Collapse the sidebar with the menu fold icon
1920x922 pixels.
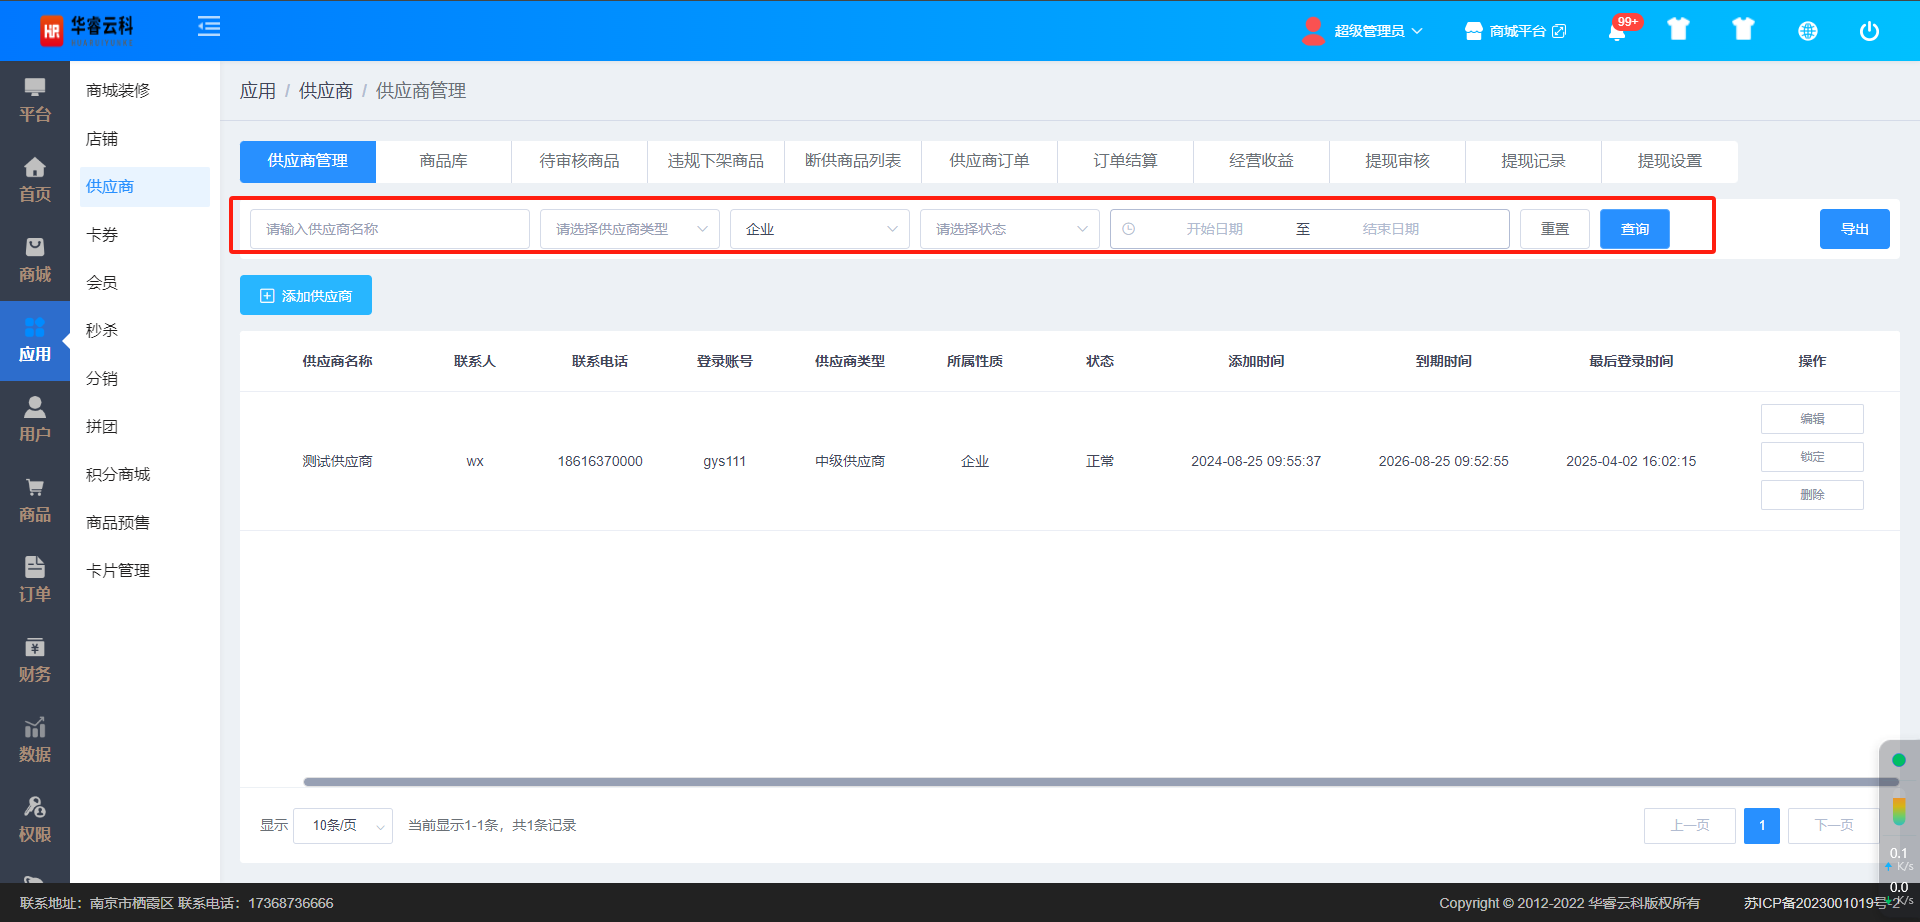209,27
